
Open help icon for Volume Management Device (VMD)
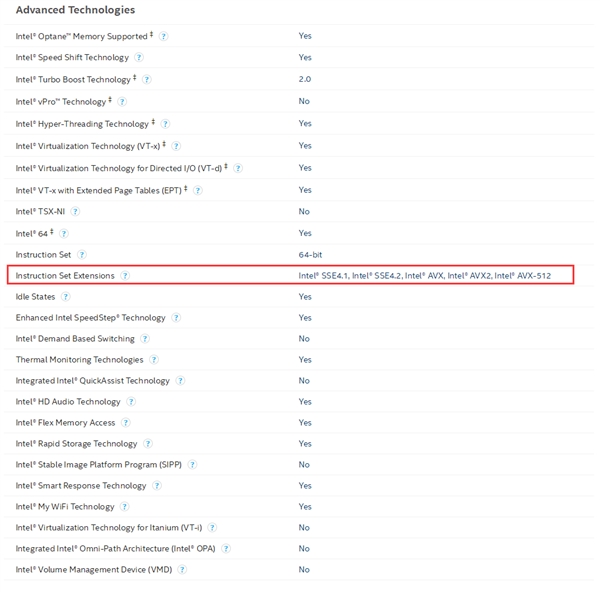coord(183,570)
